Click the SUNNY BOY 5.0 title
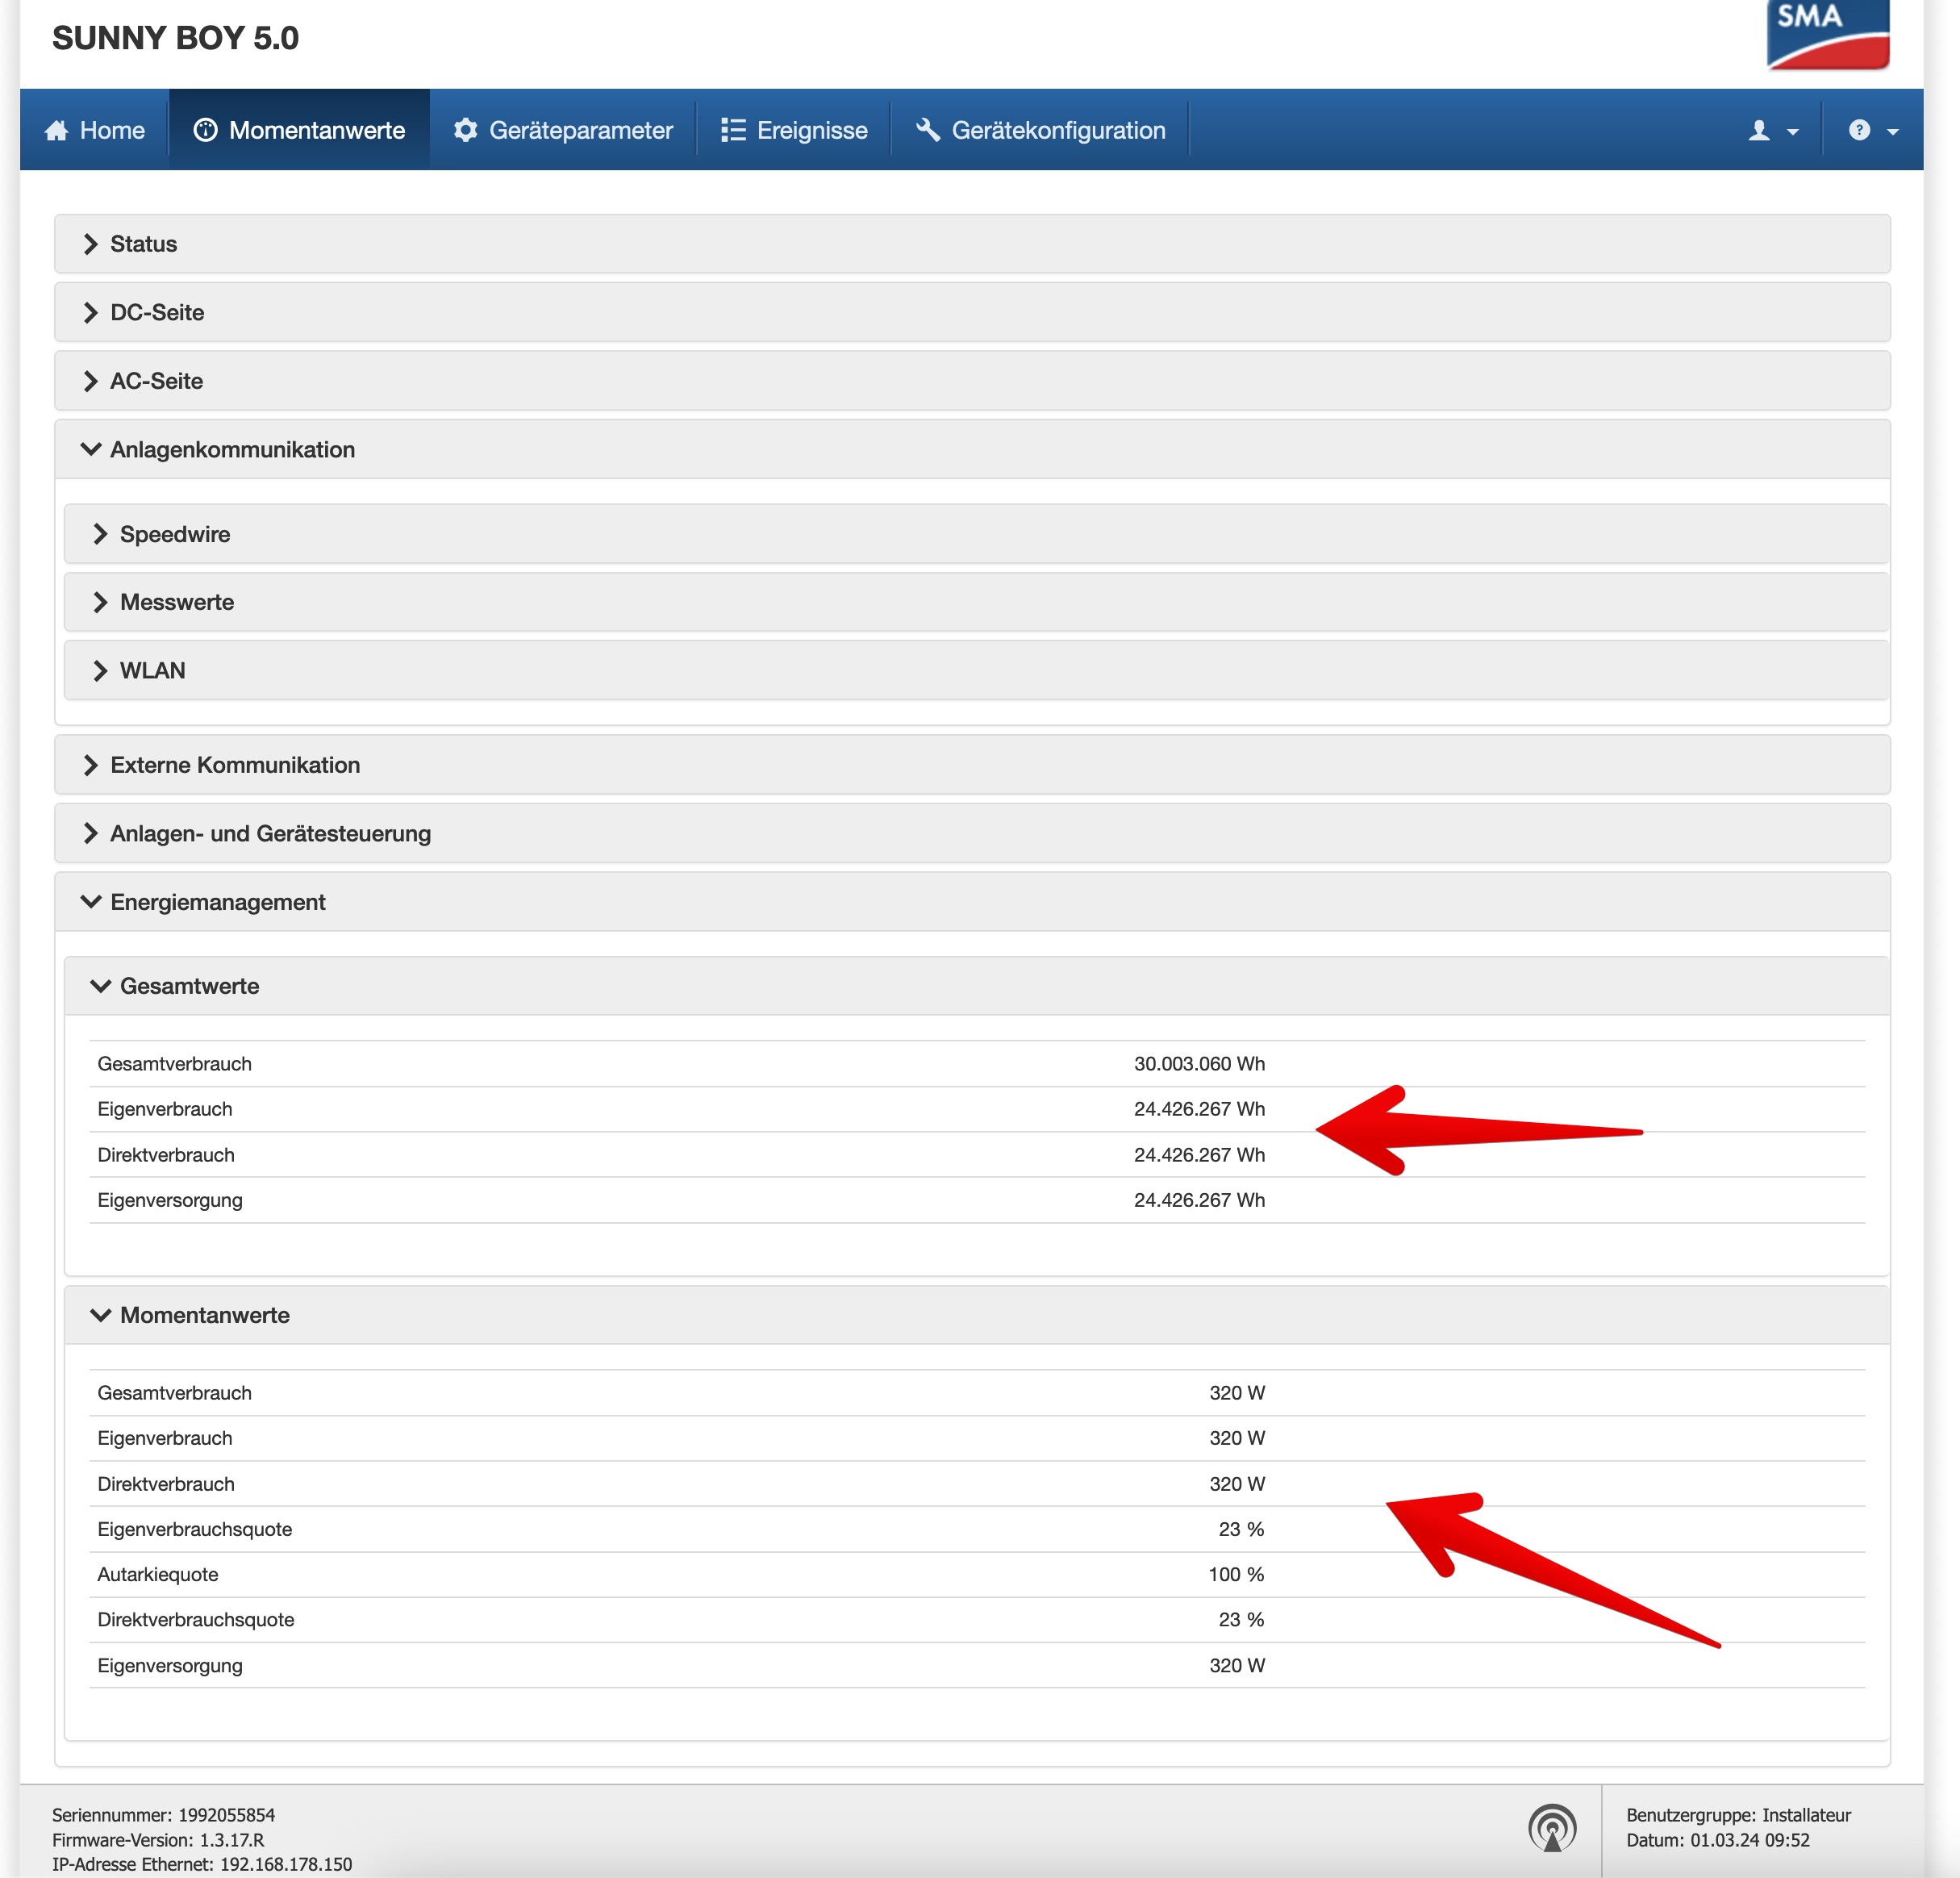 [175, 38]
